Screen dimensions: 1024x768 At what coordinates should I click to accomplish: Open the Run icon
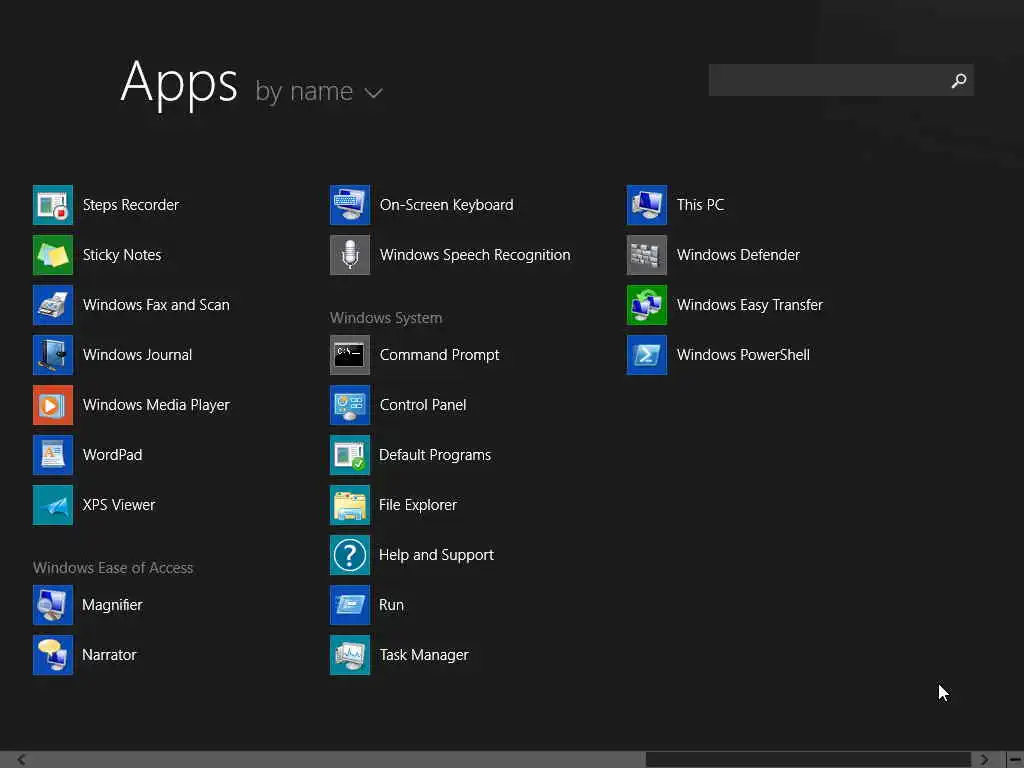coord(350,605)
